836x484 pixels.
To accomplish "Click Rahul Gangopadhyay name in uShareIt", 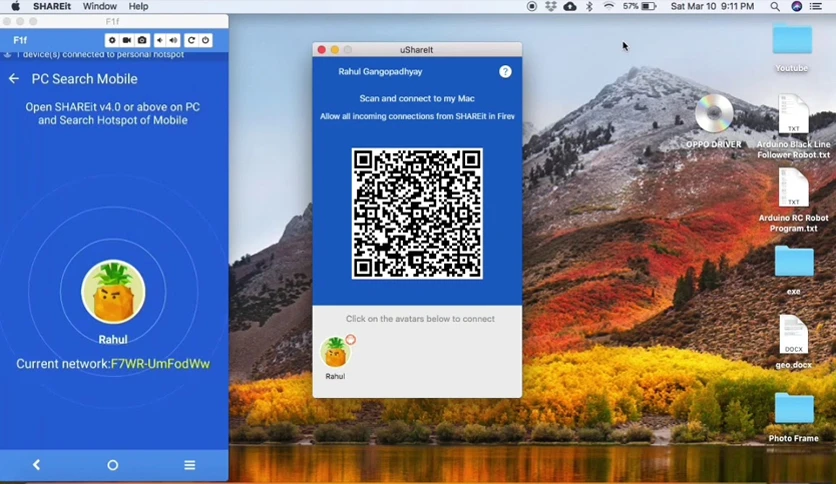I will (x=380, y=71).
